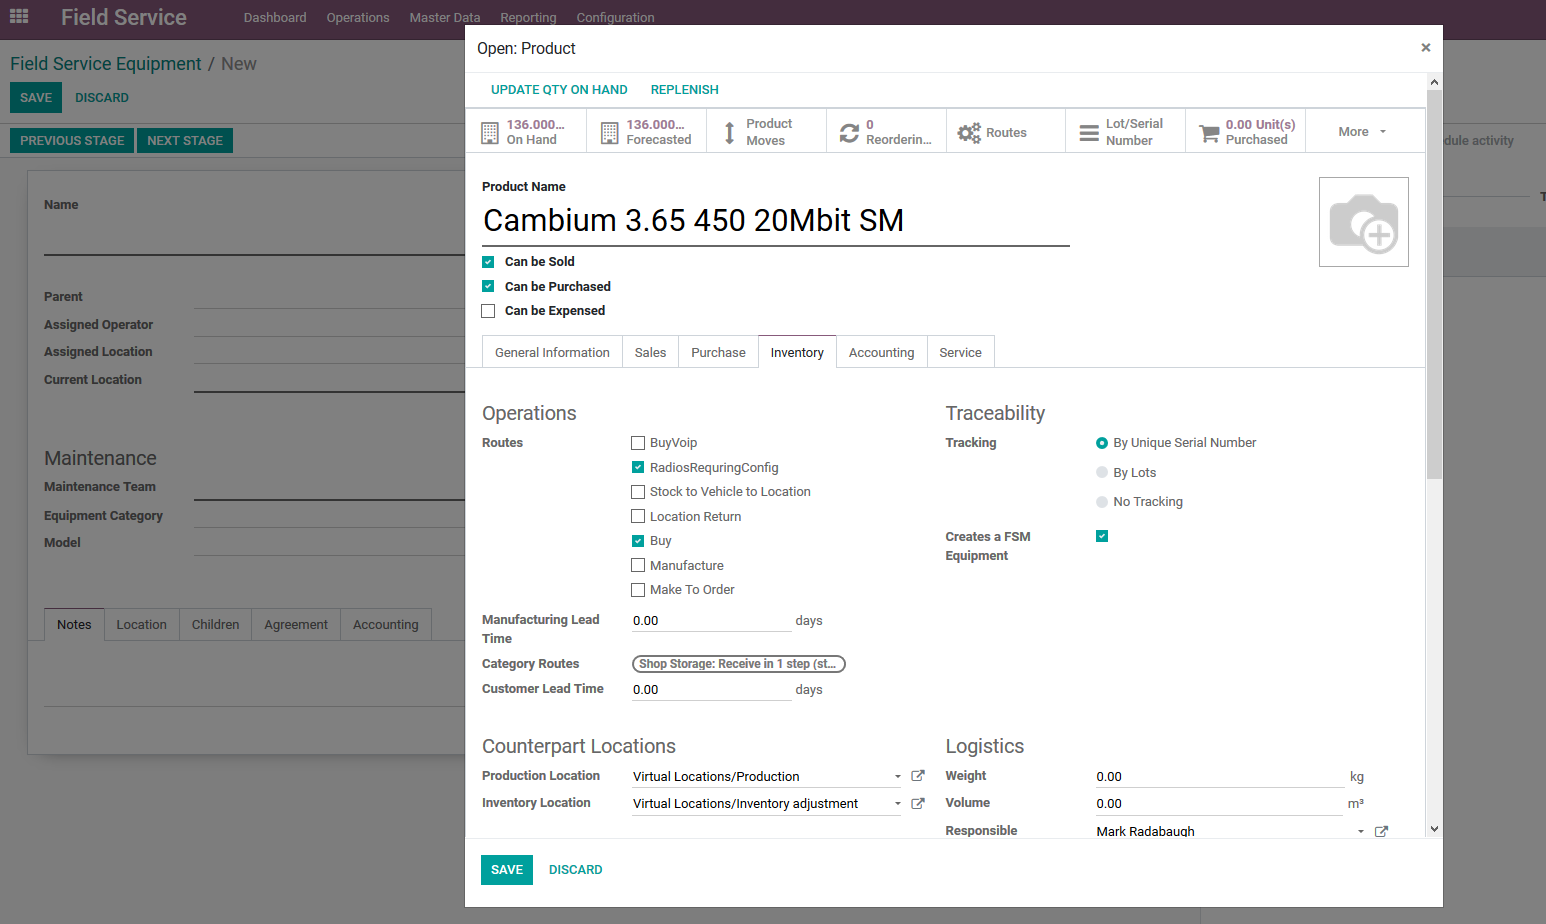Viewport: 1546px width, 924px height.
Task: Click the UPDATE QTY ON HAND button
Action: (x=559, y=89)
